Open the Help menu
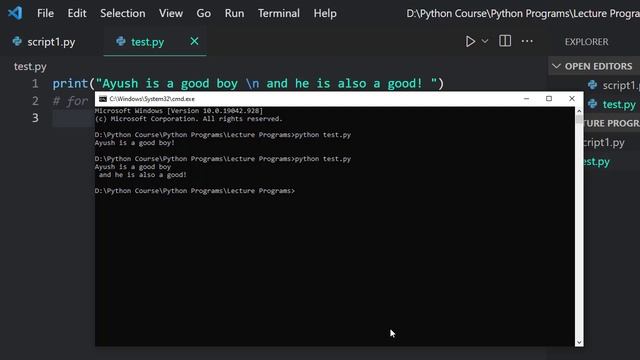 click(325, 13)
